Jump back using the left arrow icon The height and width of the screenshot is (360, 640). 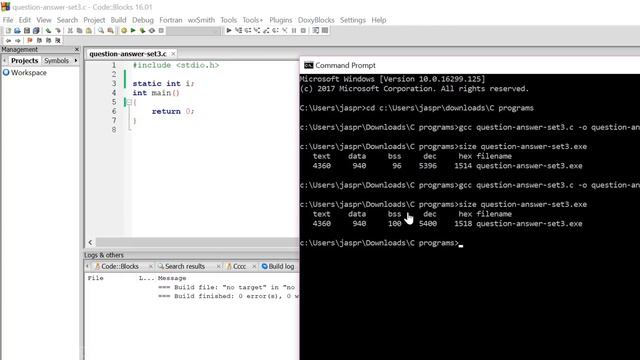tap(8, 40)
